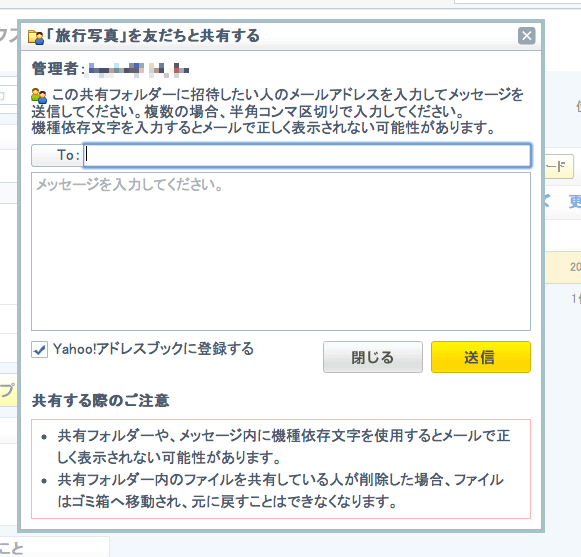Click the two-people invite icon beside instructions
The width and height of the screenshot is (581, 557).
39,96
